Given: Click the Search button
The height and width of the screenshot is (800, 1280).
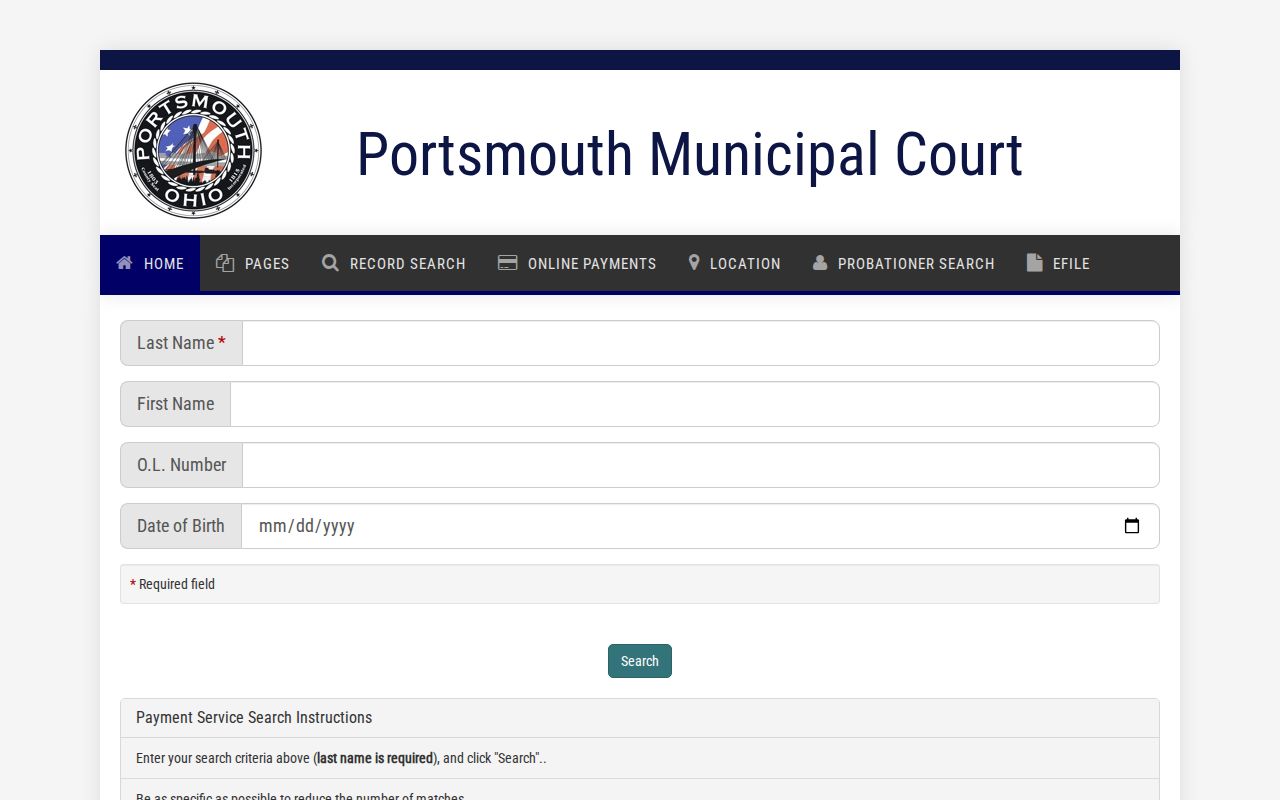Looking at the screenshot, I should [640, 661].
